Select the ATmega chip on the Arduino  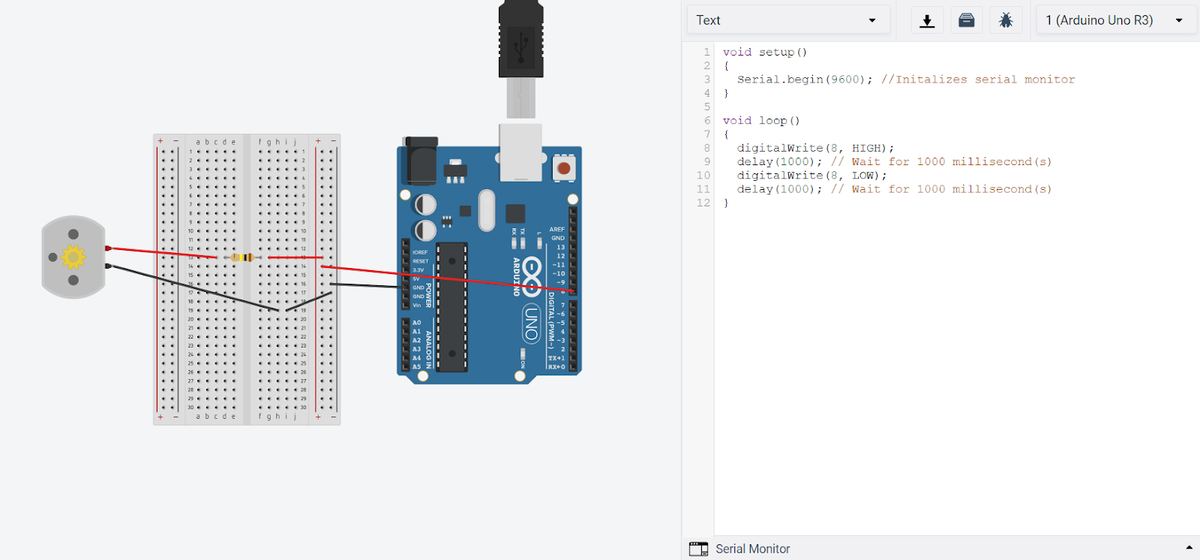pos(452,305)
